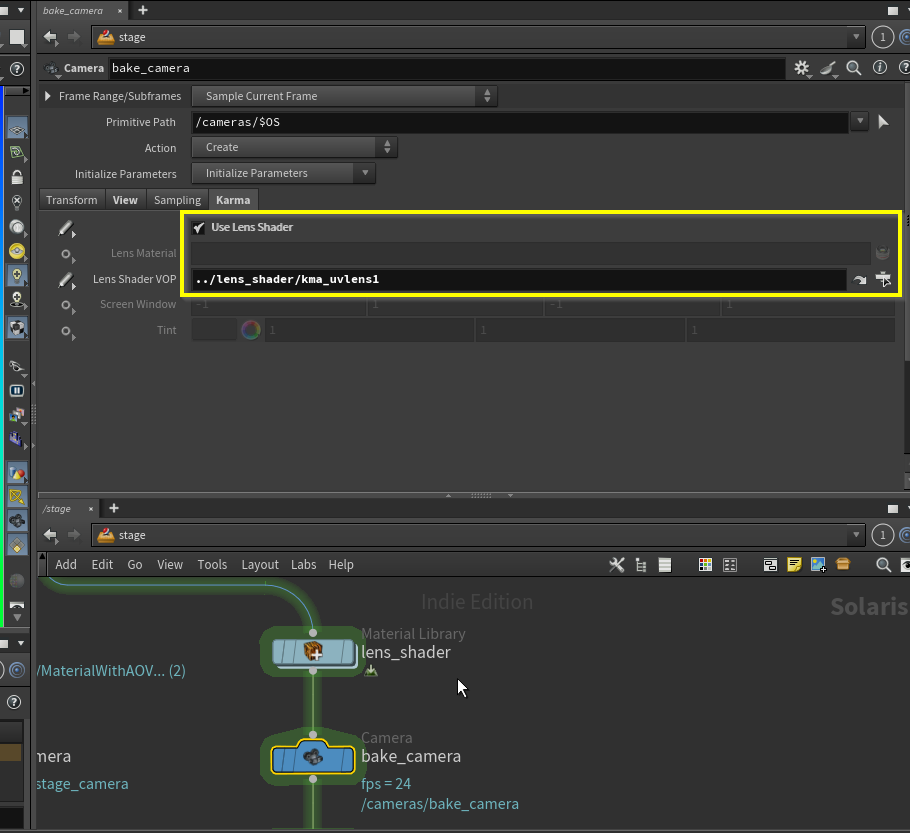Open the Add menu in network editor
This screenshot has width=910, height=833.
[x=66, y=565]
